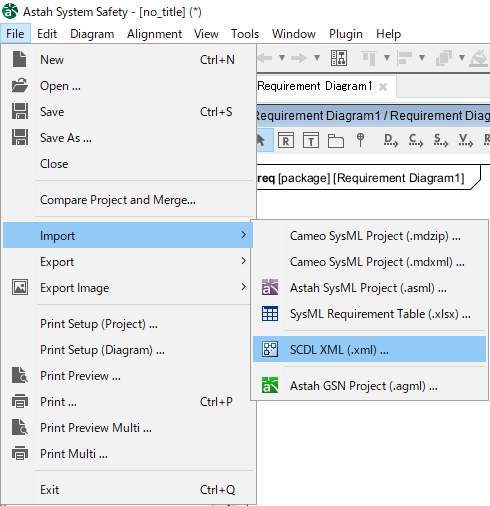Viewport: 490px width, 506px height.
Task: Select the Satisfy (S) relation tool
Action: click(440, 140)
